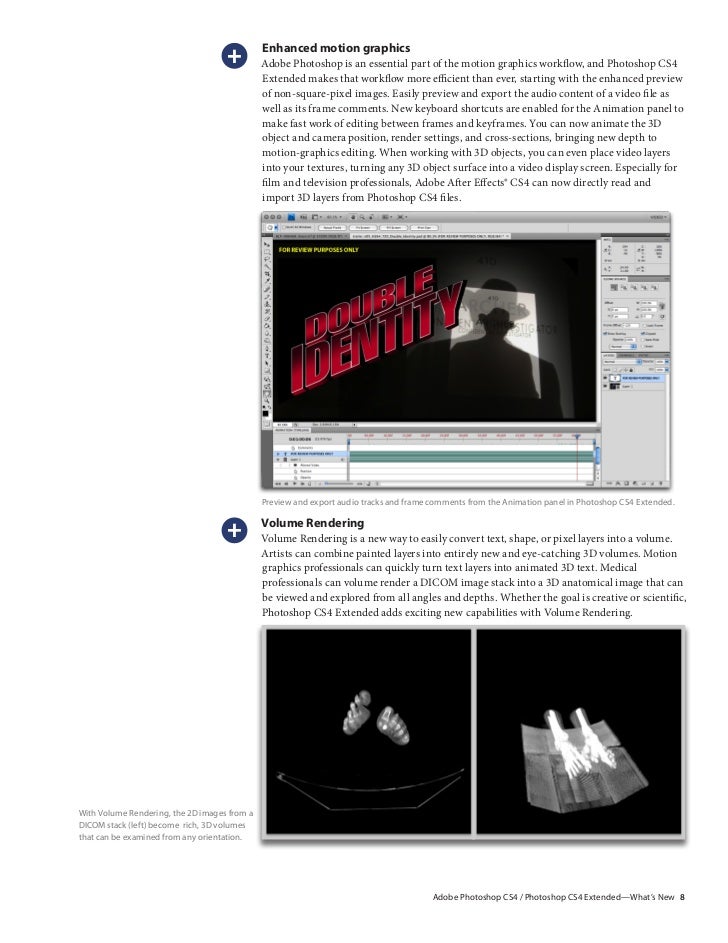728x943 pixels.
Task: Open the view extras dropdown
Action: tap(317, 217)
